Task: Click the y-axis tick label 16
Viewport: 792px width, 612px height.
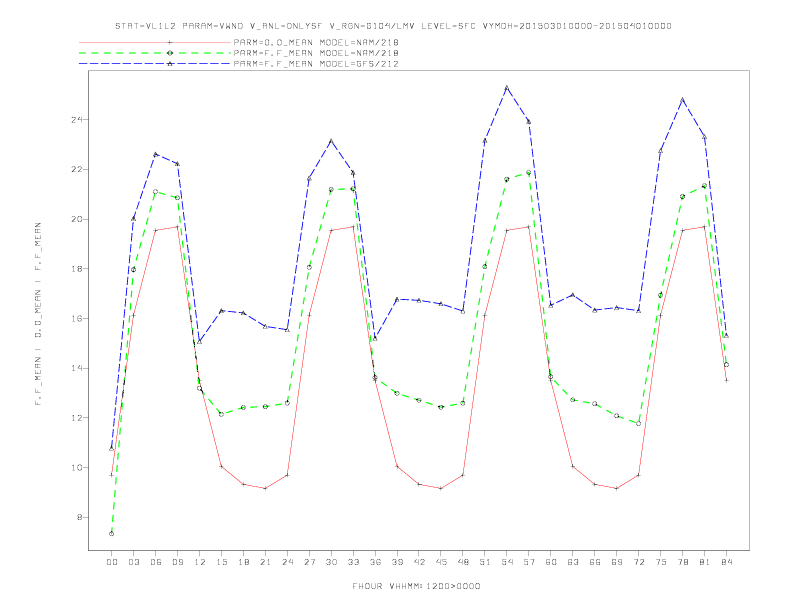Action: (76, 319)
